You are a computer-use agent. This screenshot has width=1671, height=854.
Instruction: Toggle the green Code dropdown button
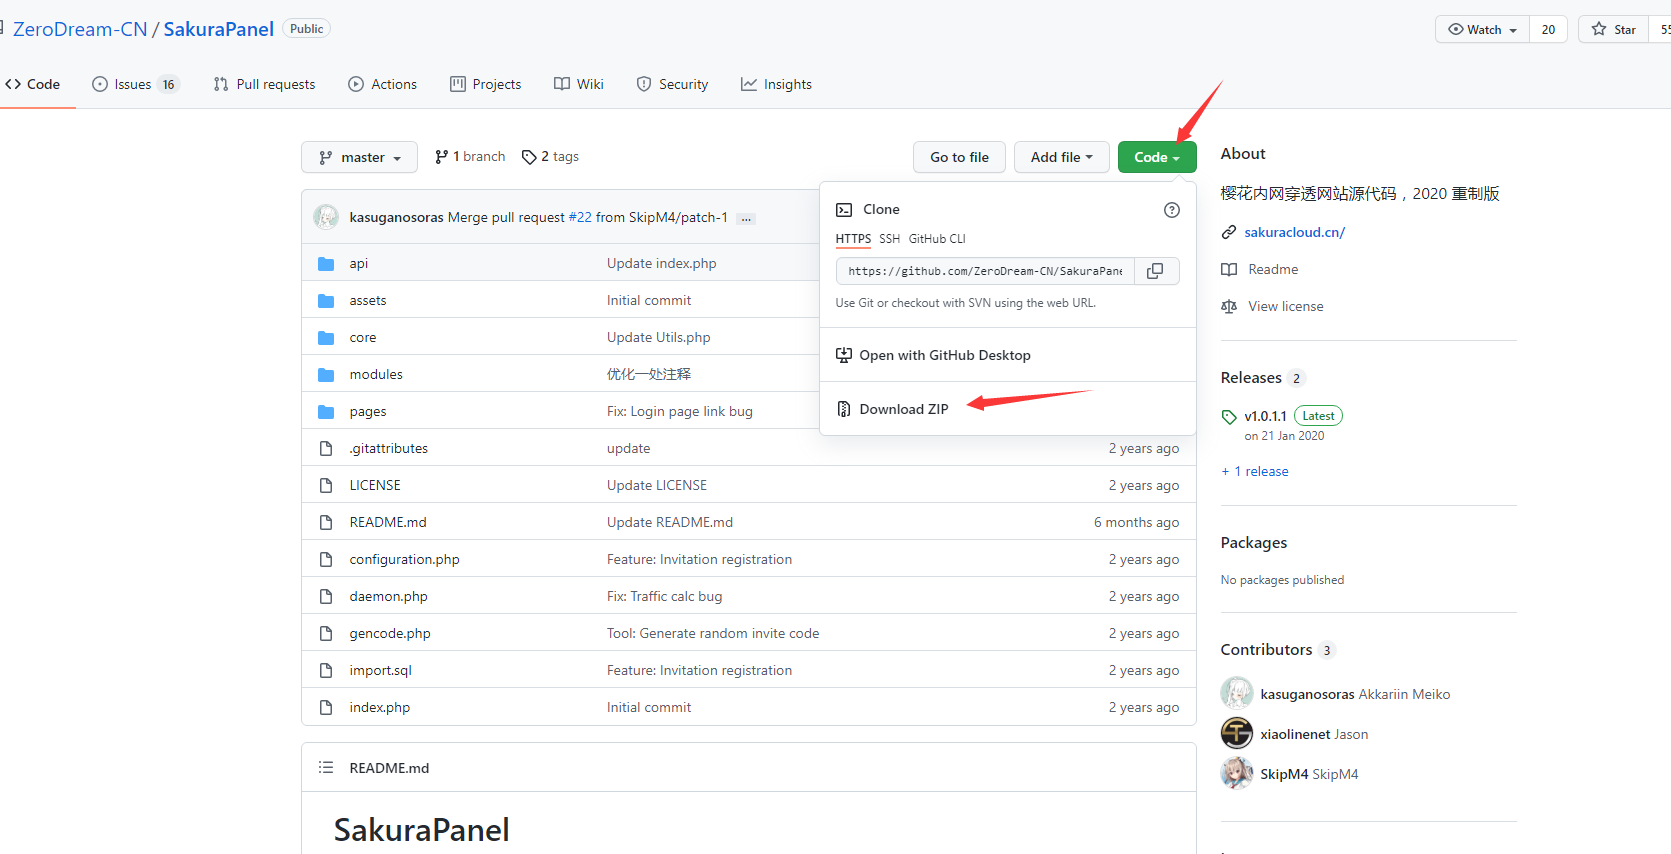1157,157
